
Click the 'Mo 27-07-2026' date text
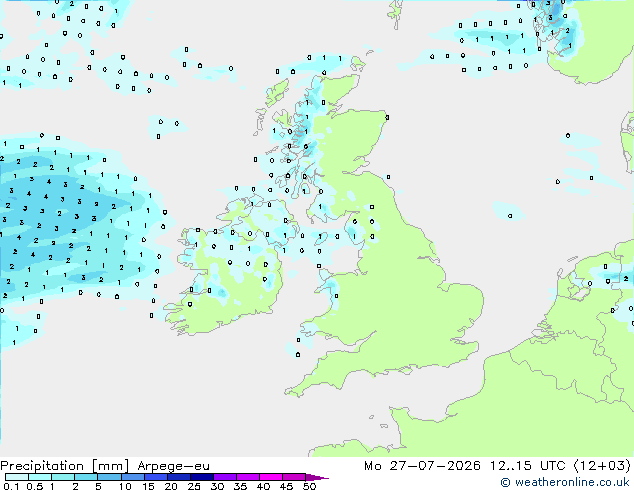(x=423, y=466)
